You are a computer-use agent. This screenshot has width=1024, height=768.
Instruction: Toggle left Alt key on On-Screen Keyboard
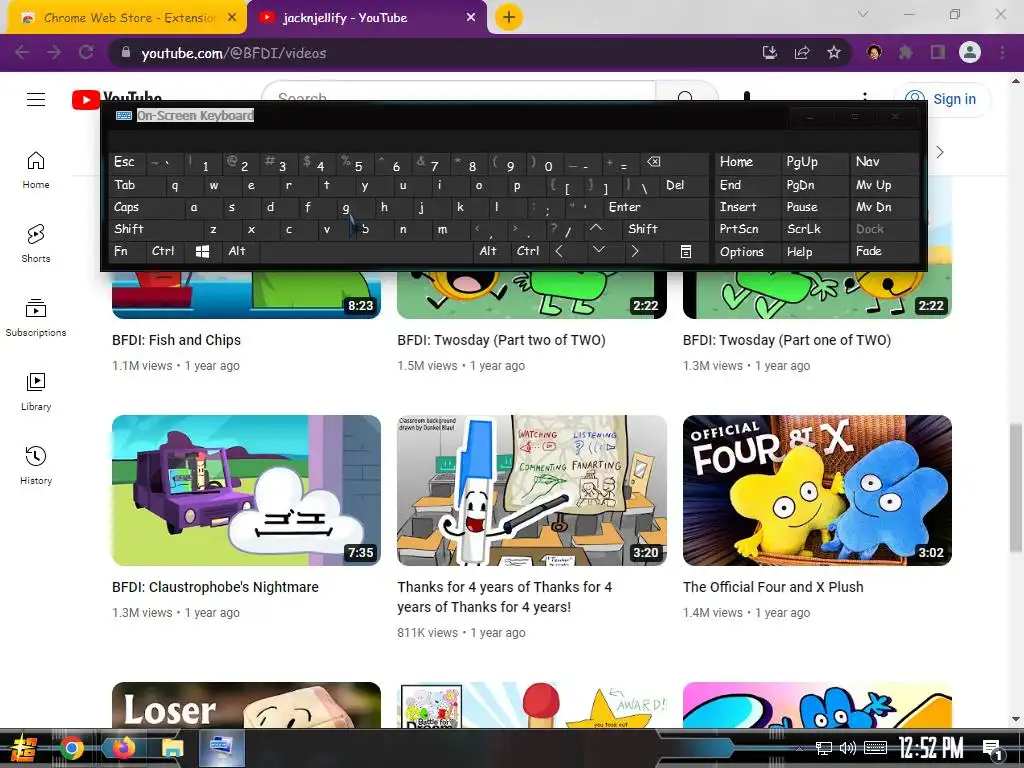240,251
